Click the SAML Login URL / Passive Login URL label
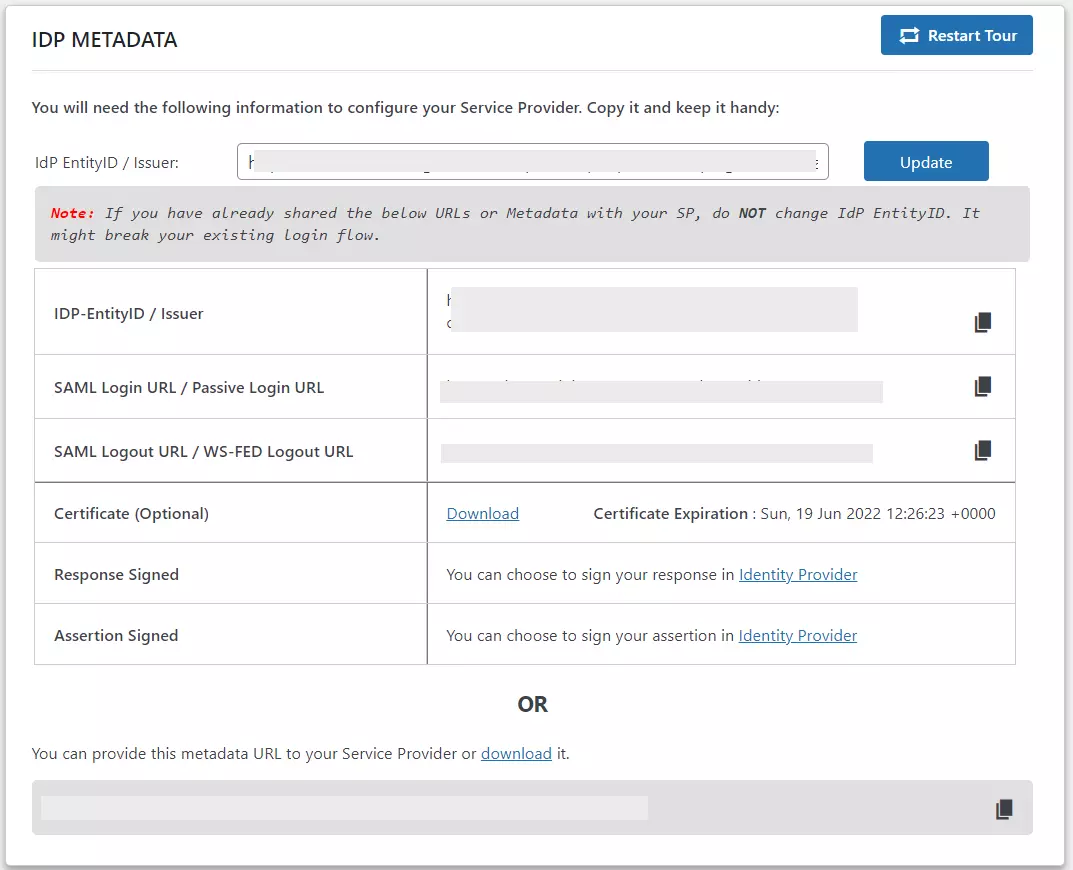This screenshot has height=870, width=1073. pyautogui.click(x=189, y=387)
